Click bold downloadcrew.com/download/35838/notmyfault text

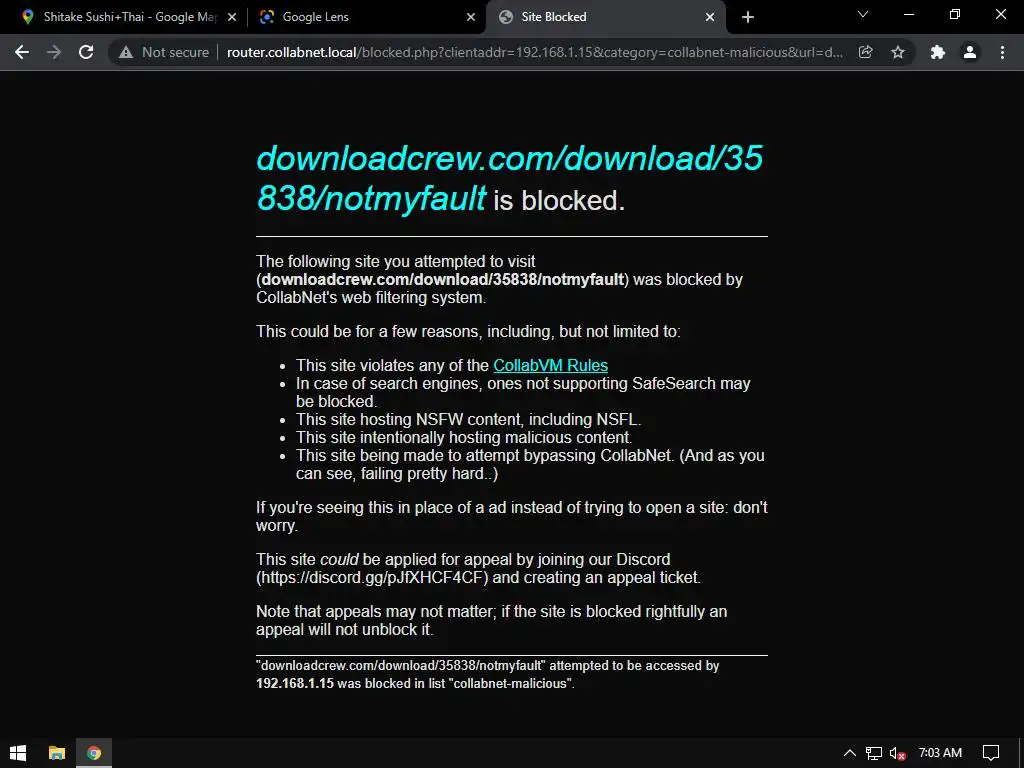tap(443, 280)
